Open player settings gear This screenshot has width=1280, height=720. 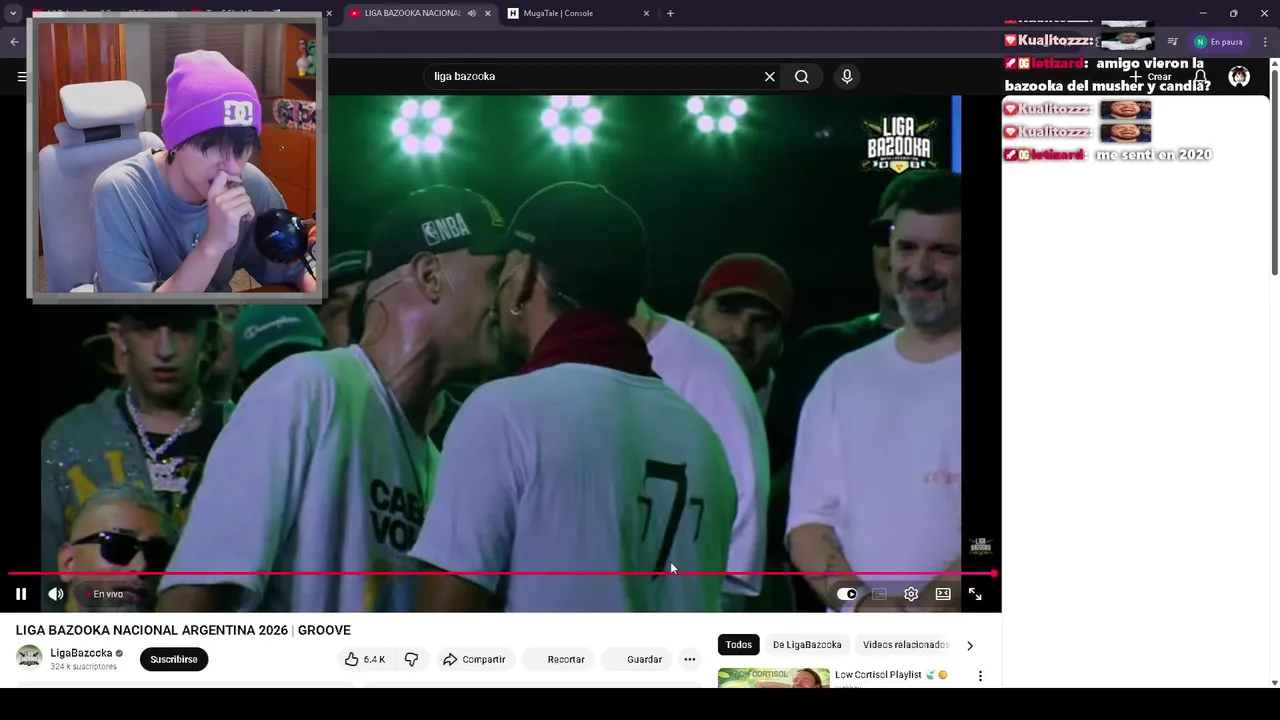click(911, 594)
